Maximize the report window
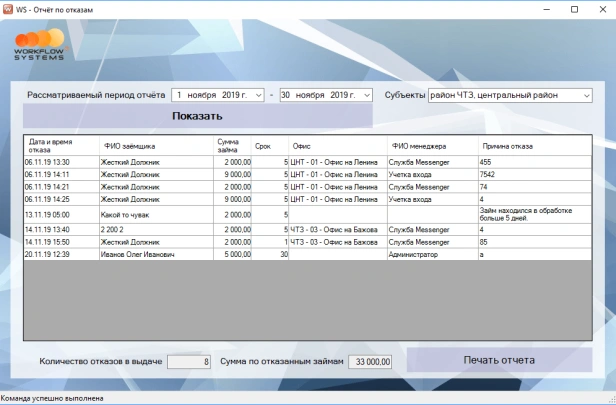 tap(574, 9)
